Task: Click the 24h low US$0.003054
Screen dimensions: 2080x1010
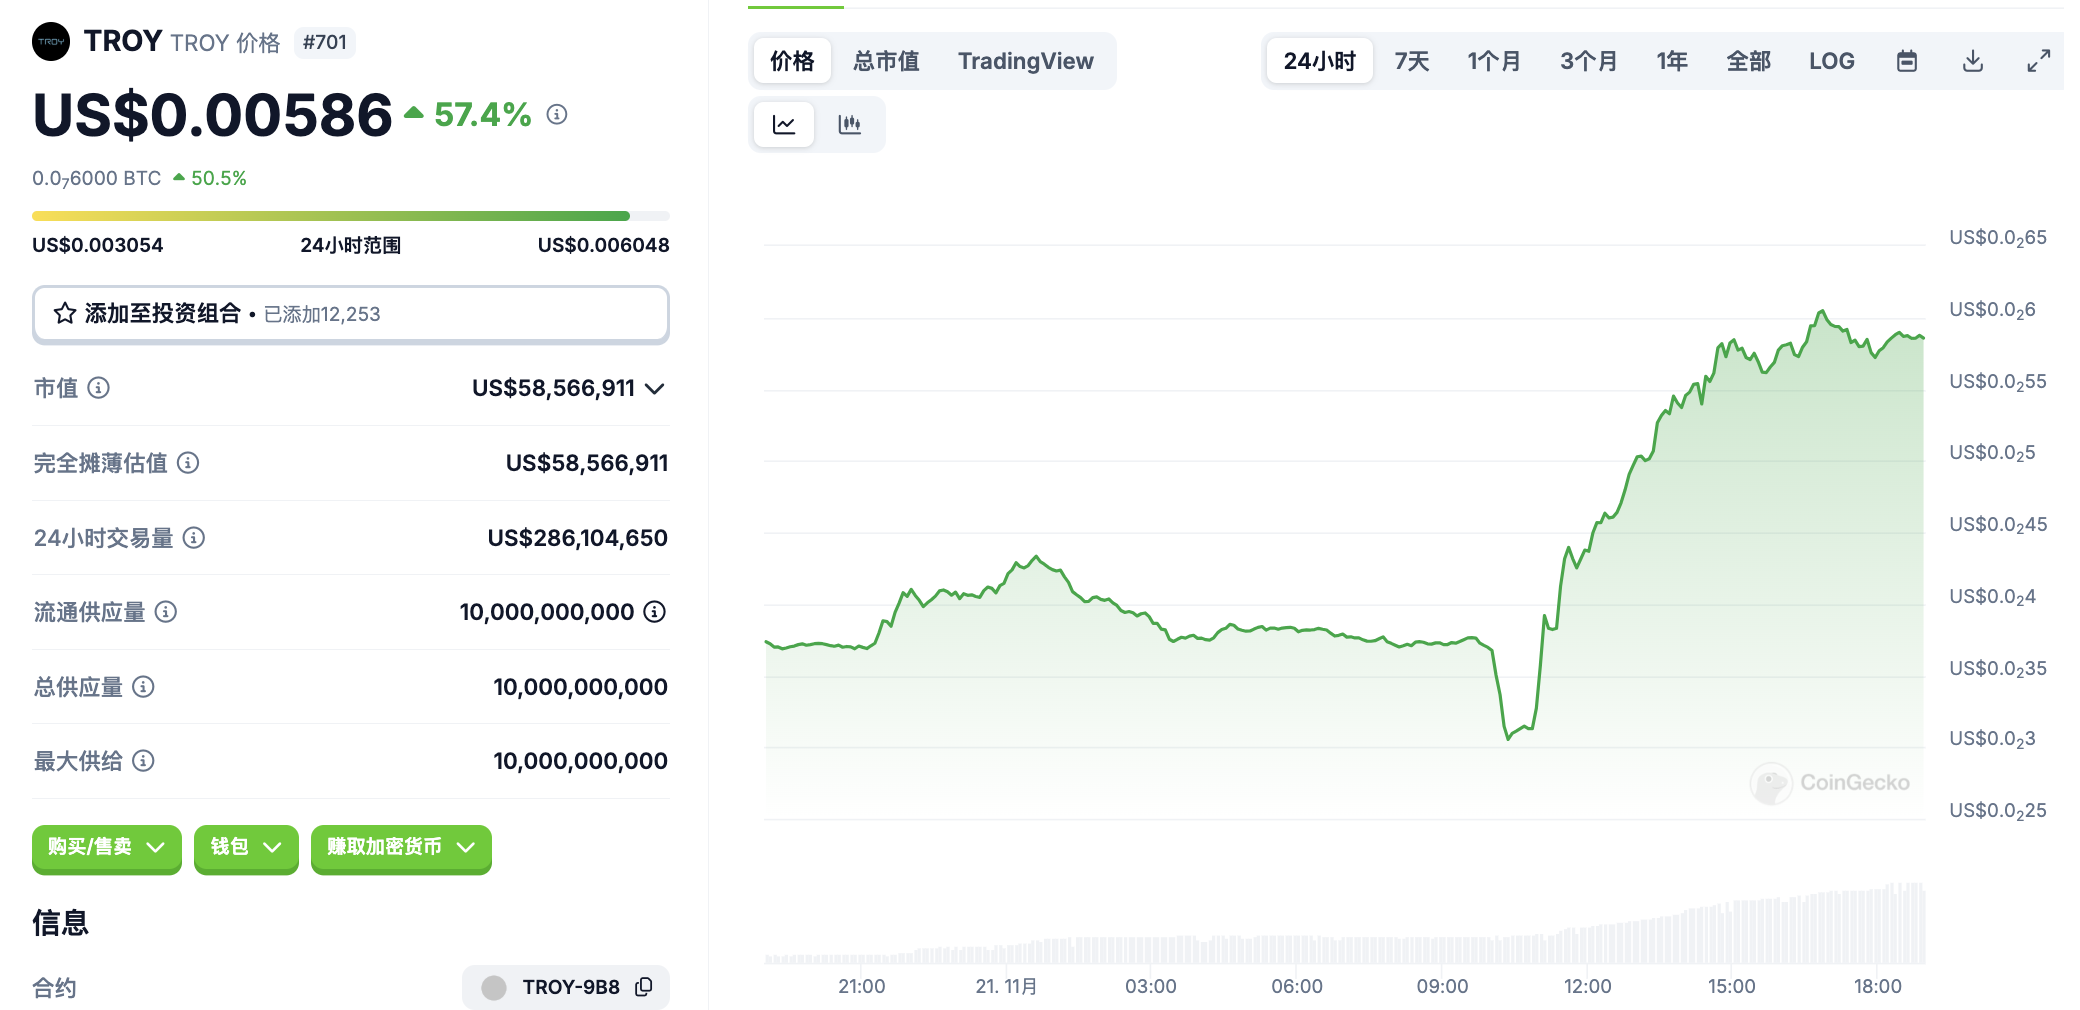Action: point(98,245)
